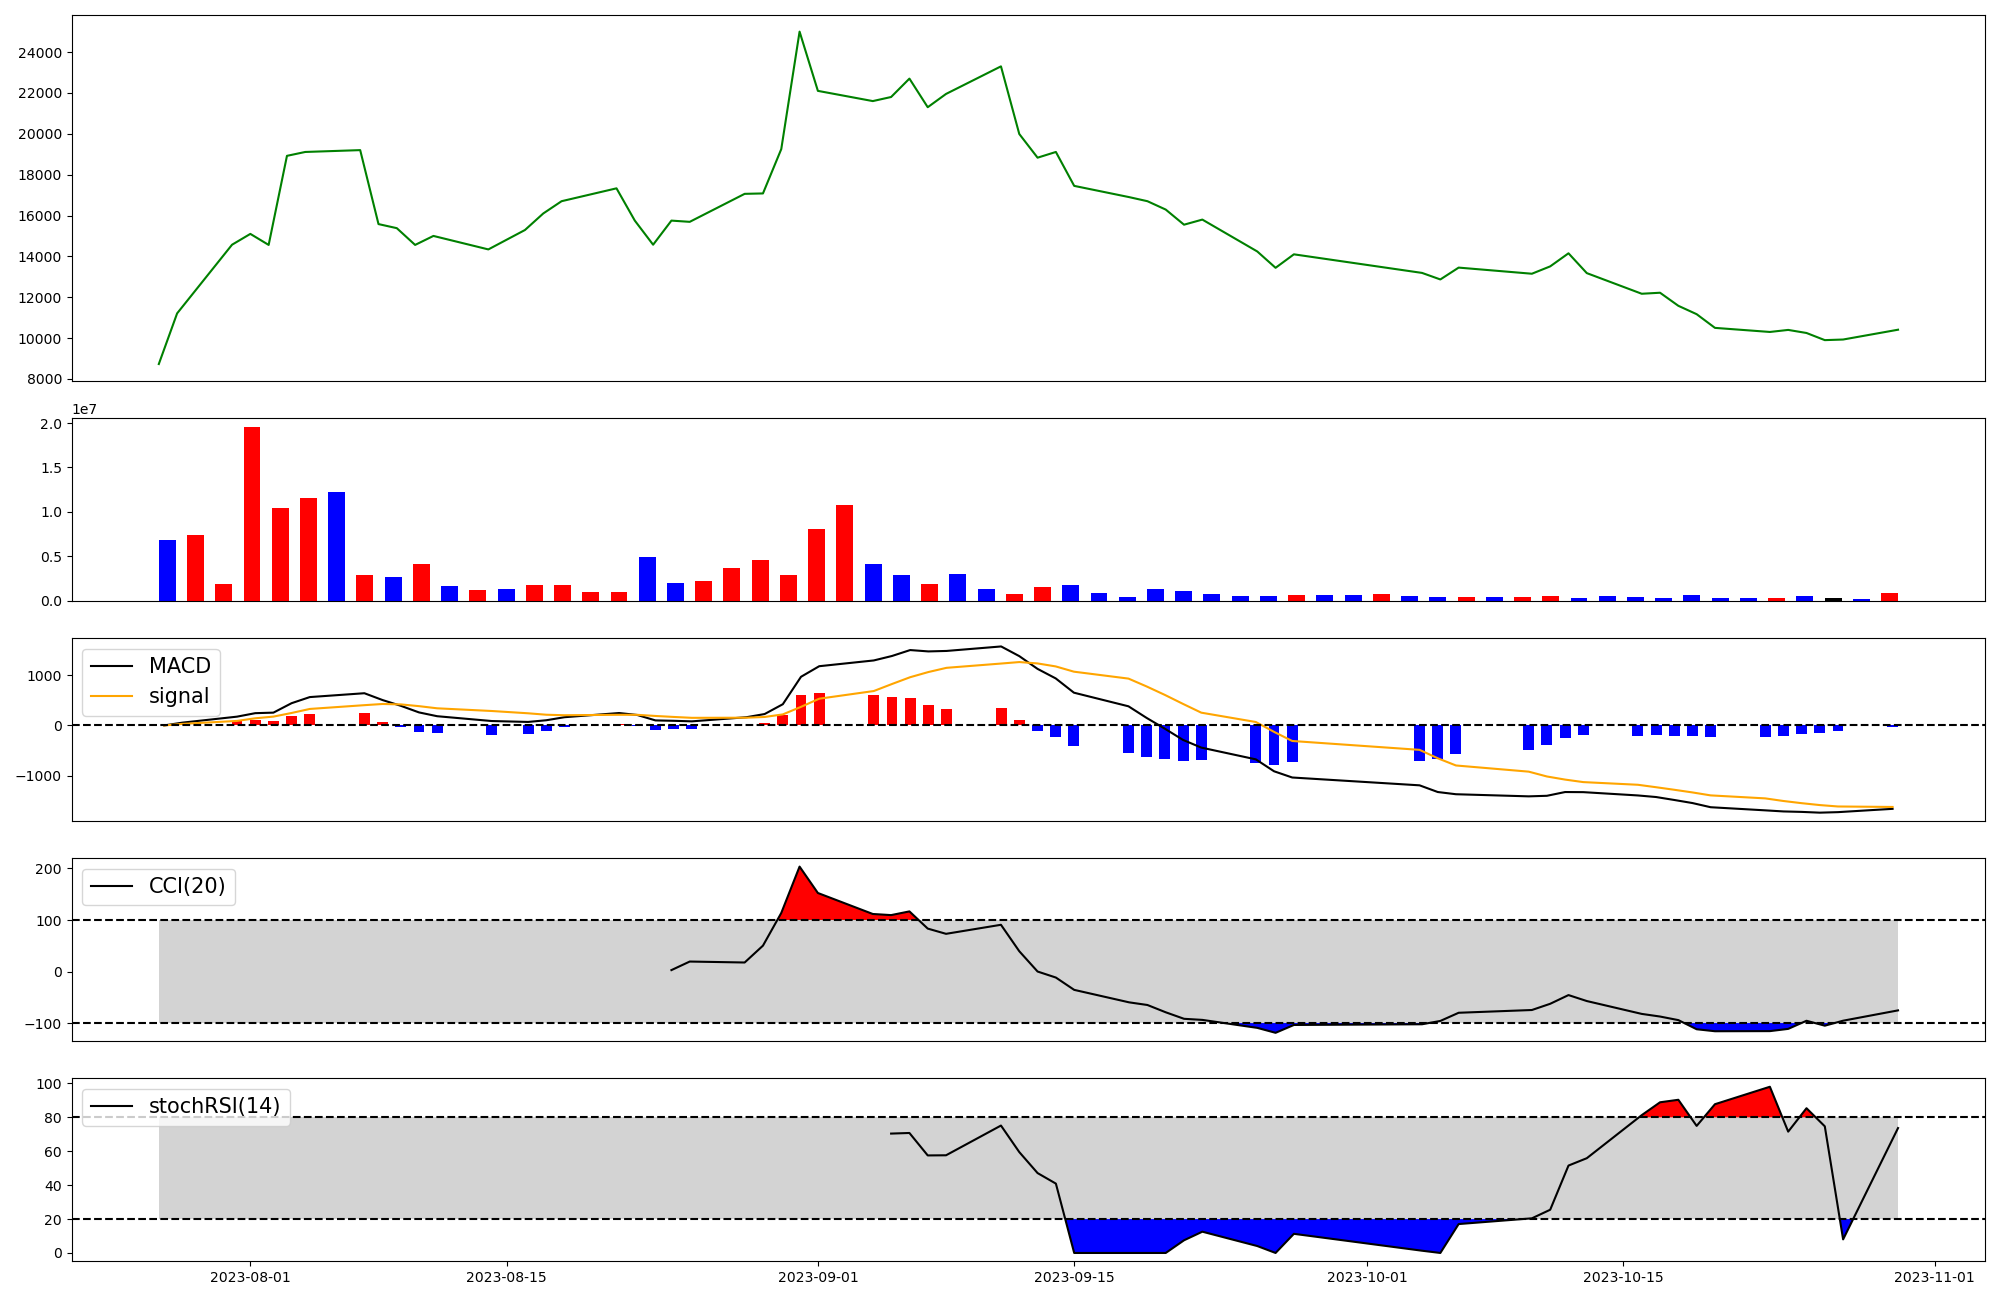
Task: Click the 2023-08-15 x-axis date label
Action: (x=506, y=1277)
